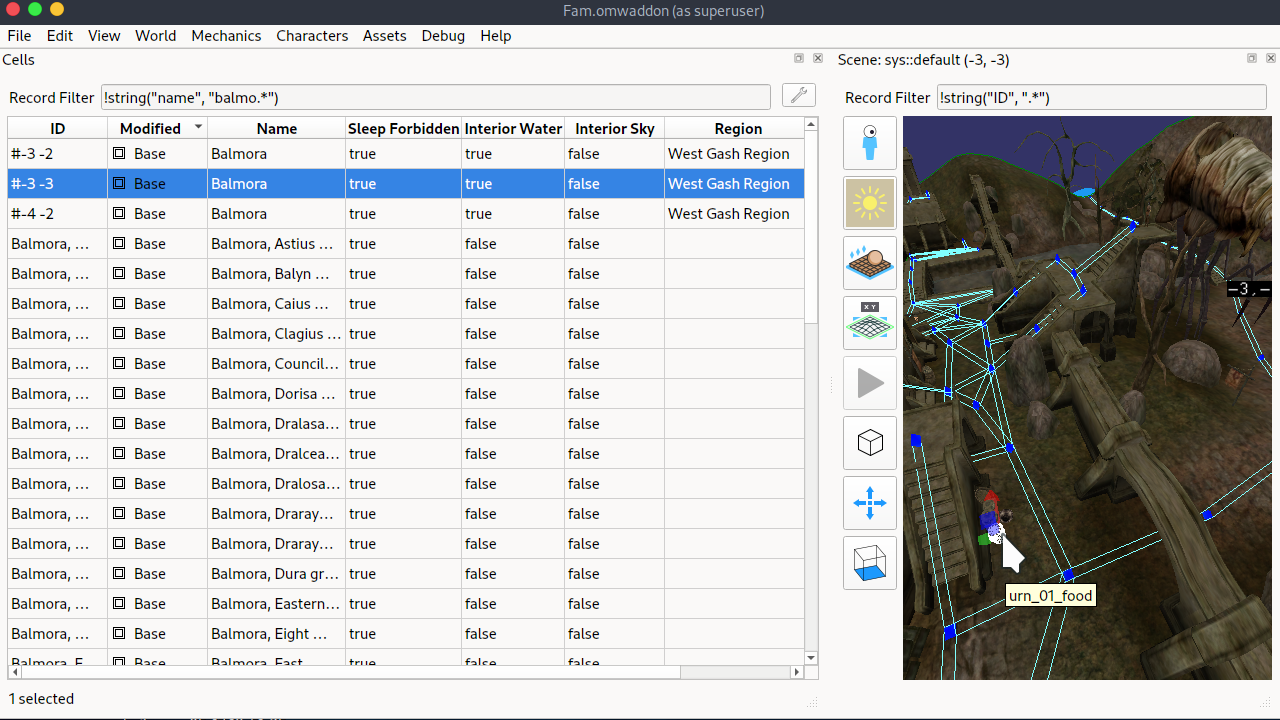The image size is (1280, 720).
Task: Sort by the Sleep Forbidden column header
Action: [x=404, y=128]
